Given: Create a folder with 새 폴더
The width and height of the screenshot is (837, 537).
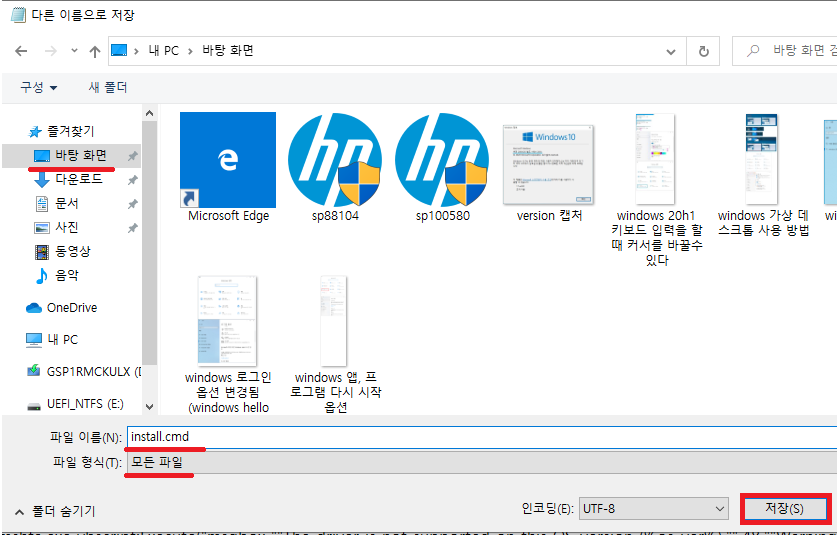Looking at the screenshot, I should (108, 87).
